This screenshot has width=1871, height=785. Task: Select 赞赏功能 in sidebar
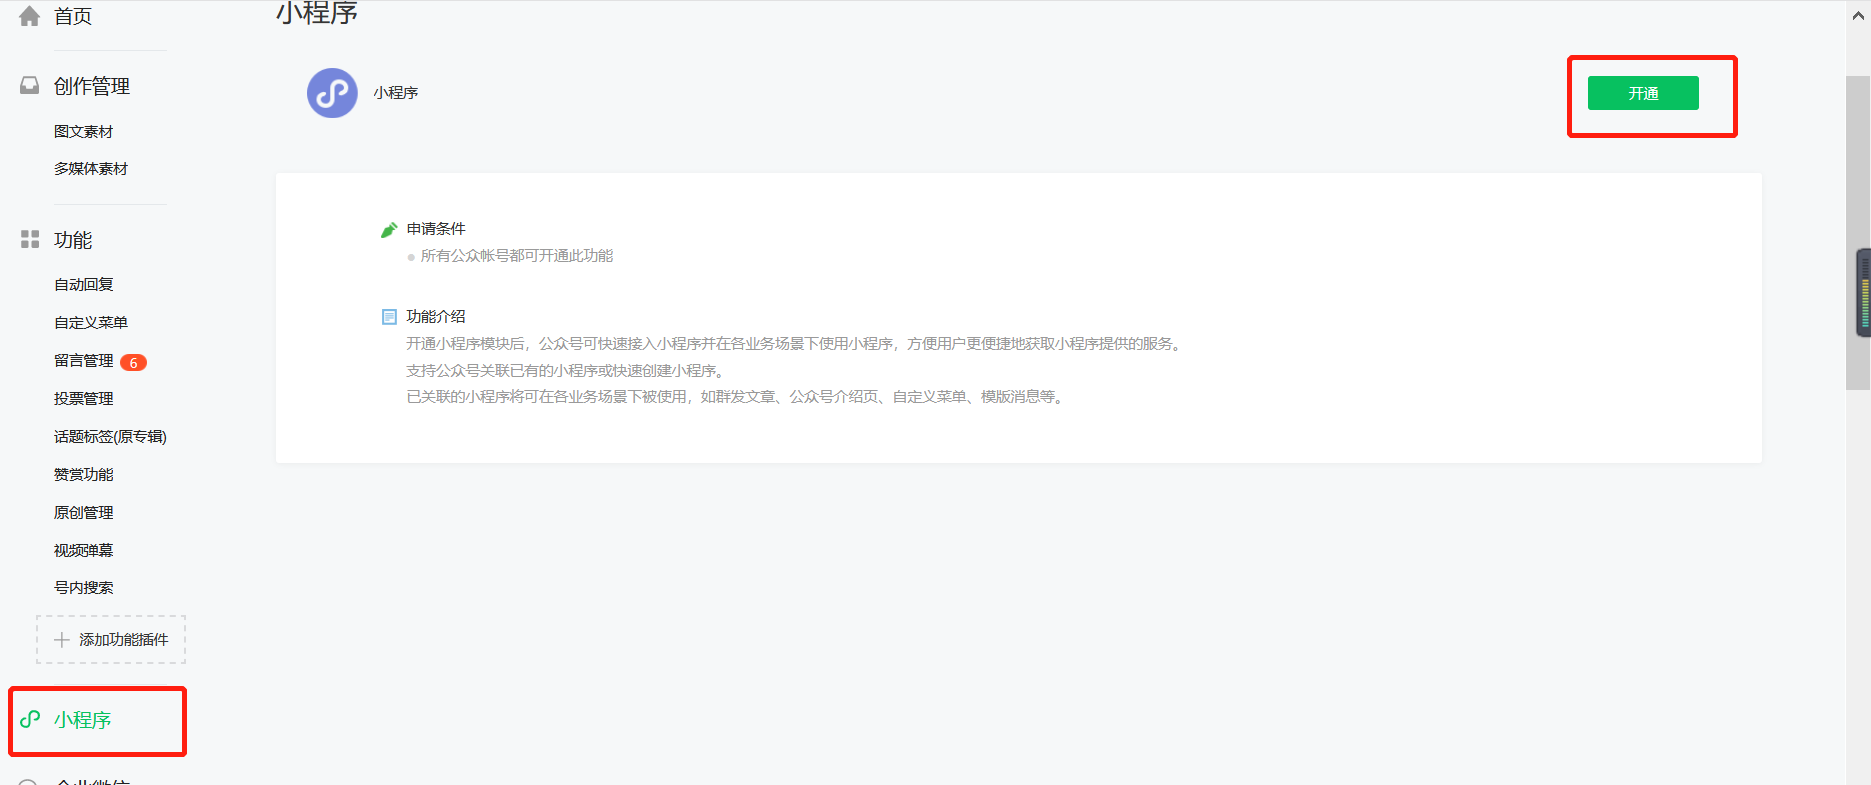pyautogui.click(x=84, y=475)
